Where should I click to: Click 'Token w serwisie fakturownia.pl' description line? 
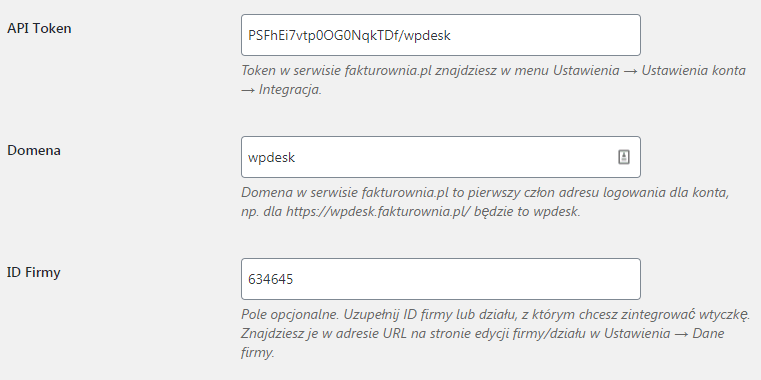click(337, 70)
